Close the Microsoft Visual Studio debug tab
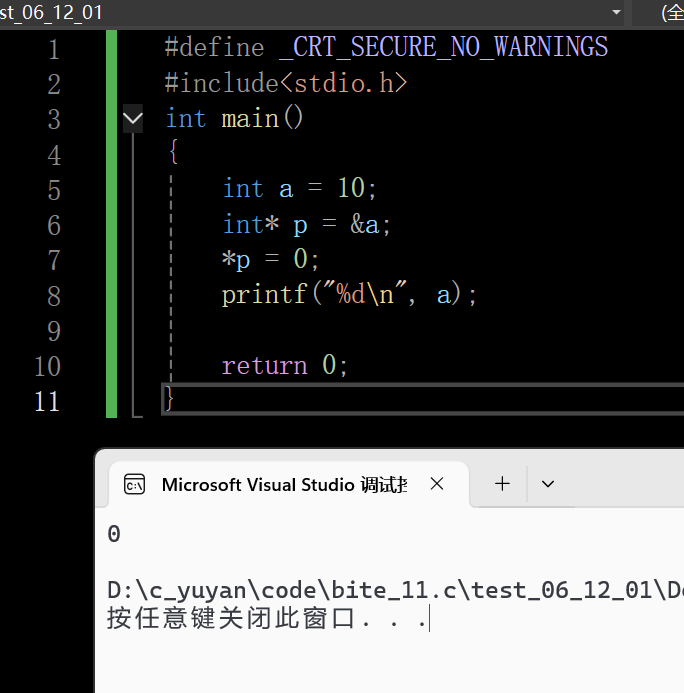The height and width of the screenshot is (693, 684). pyautogui.click(x=437, y=484)
